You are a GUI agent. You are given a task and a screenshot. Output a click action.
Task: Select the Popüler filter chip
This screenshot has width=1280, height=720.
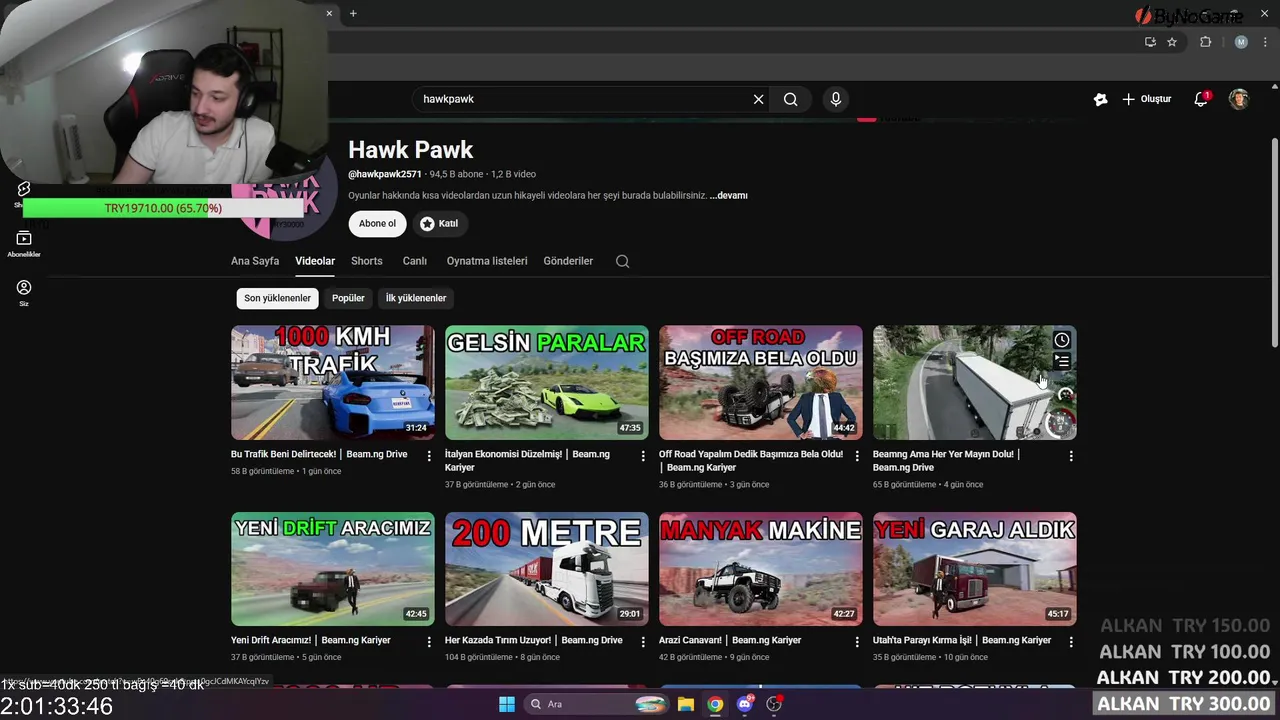[348, 298]
